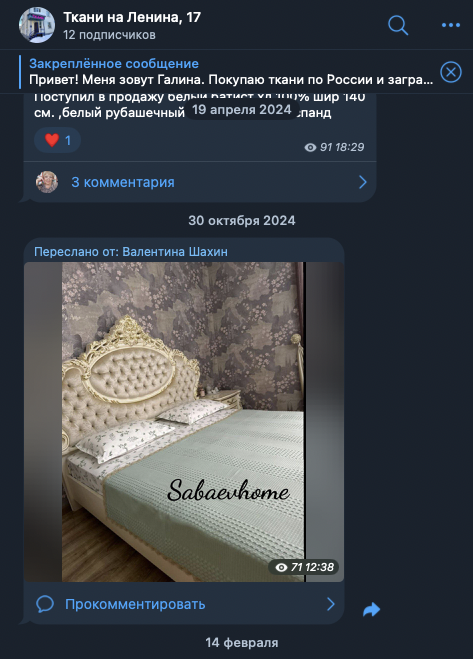Open channel search with magnifier icon

398,25
